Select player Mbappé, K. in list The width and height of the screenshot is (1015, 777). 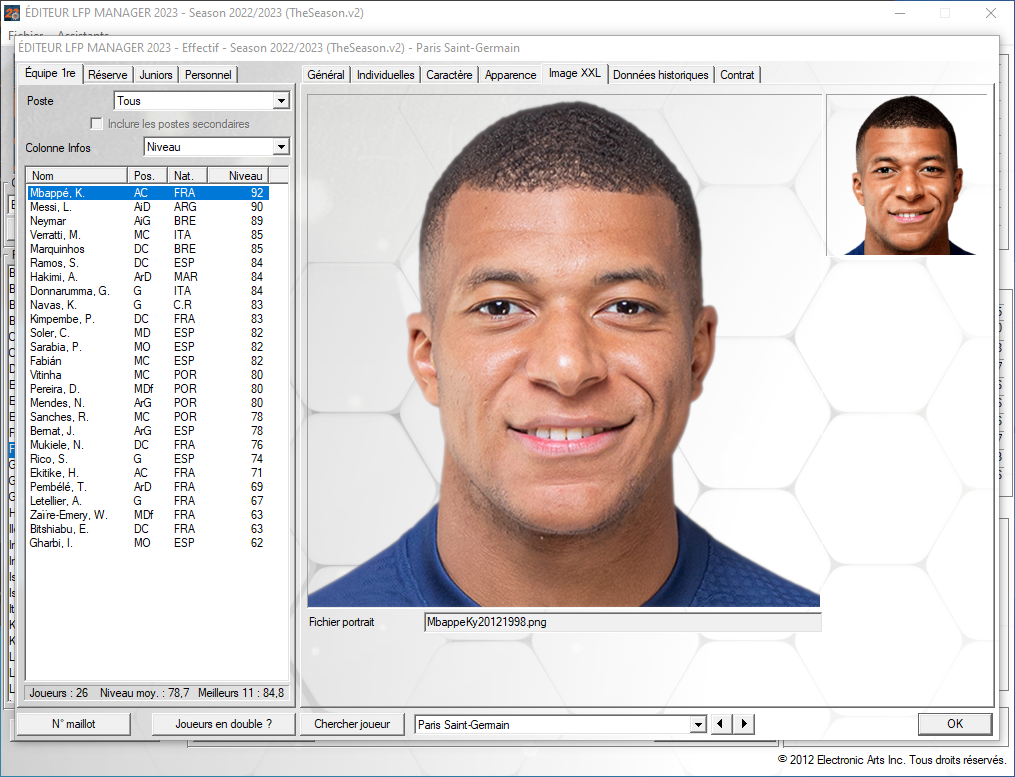coord(148,193)
